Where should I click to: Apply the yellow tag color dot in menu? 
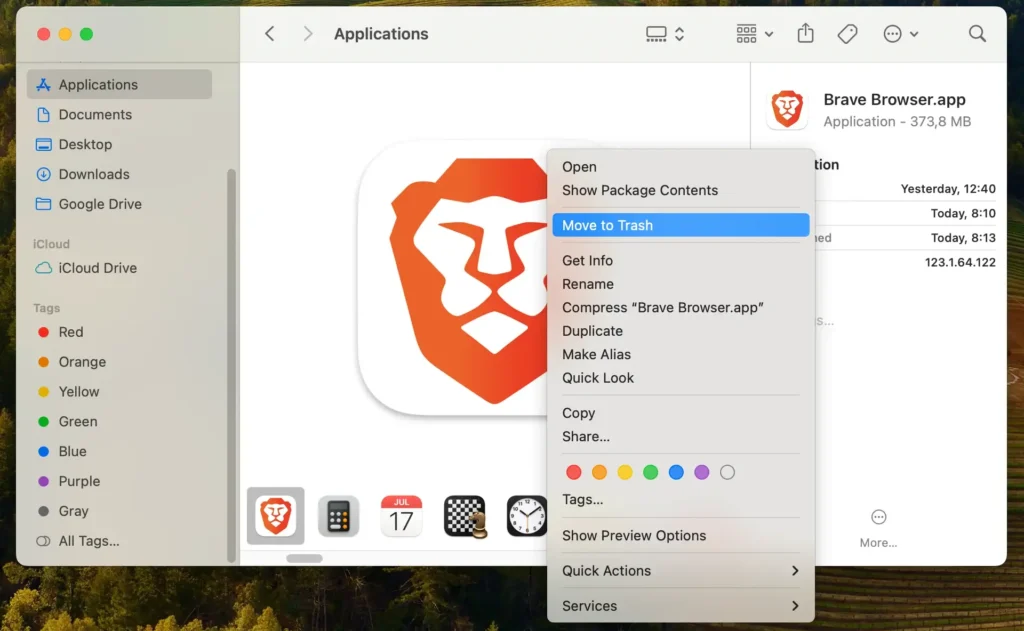click(625, 472)
